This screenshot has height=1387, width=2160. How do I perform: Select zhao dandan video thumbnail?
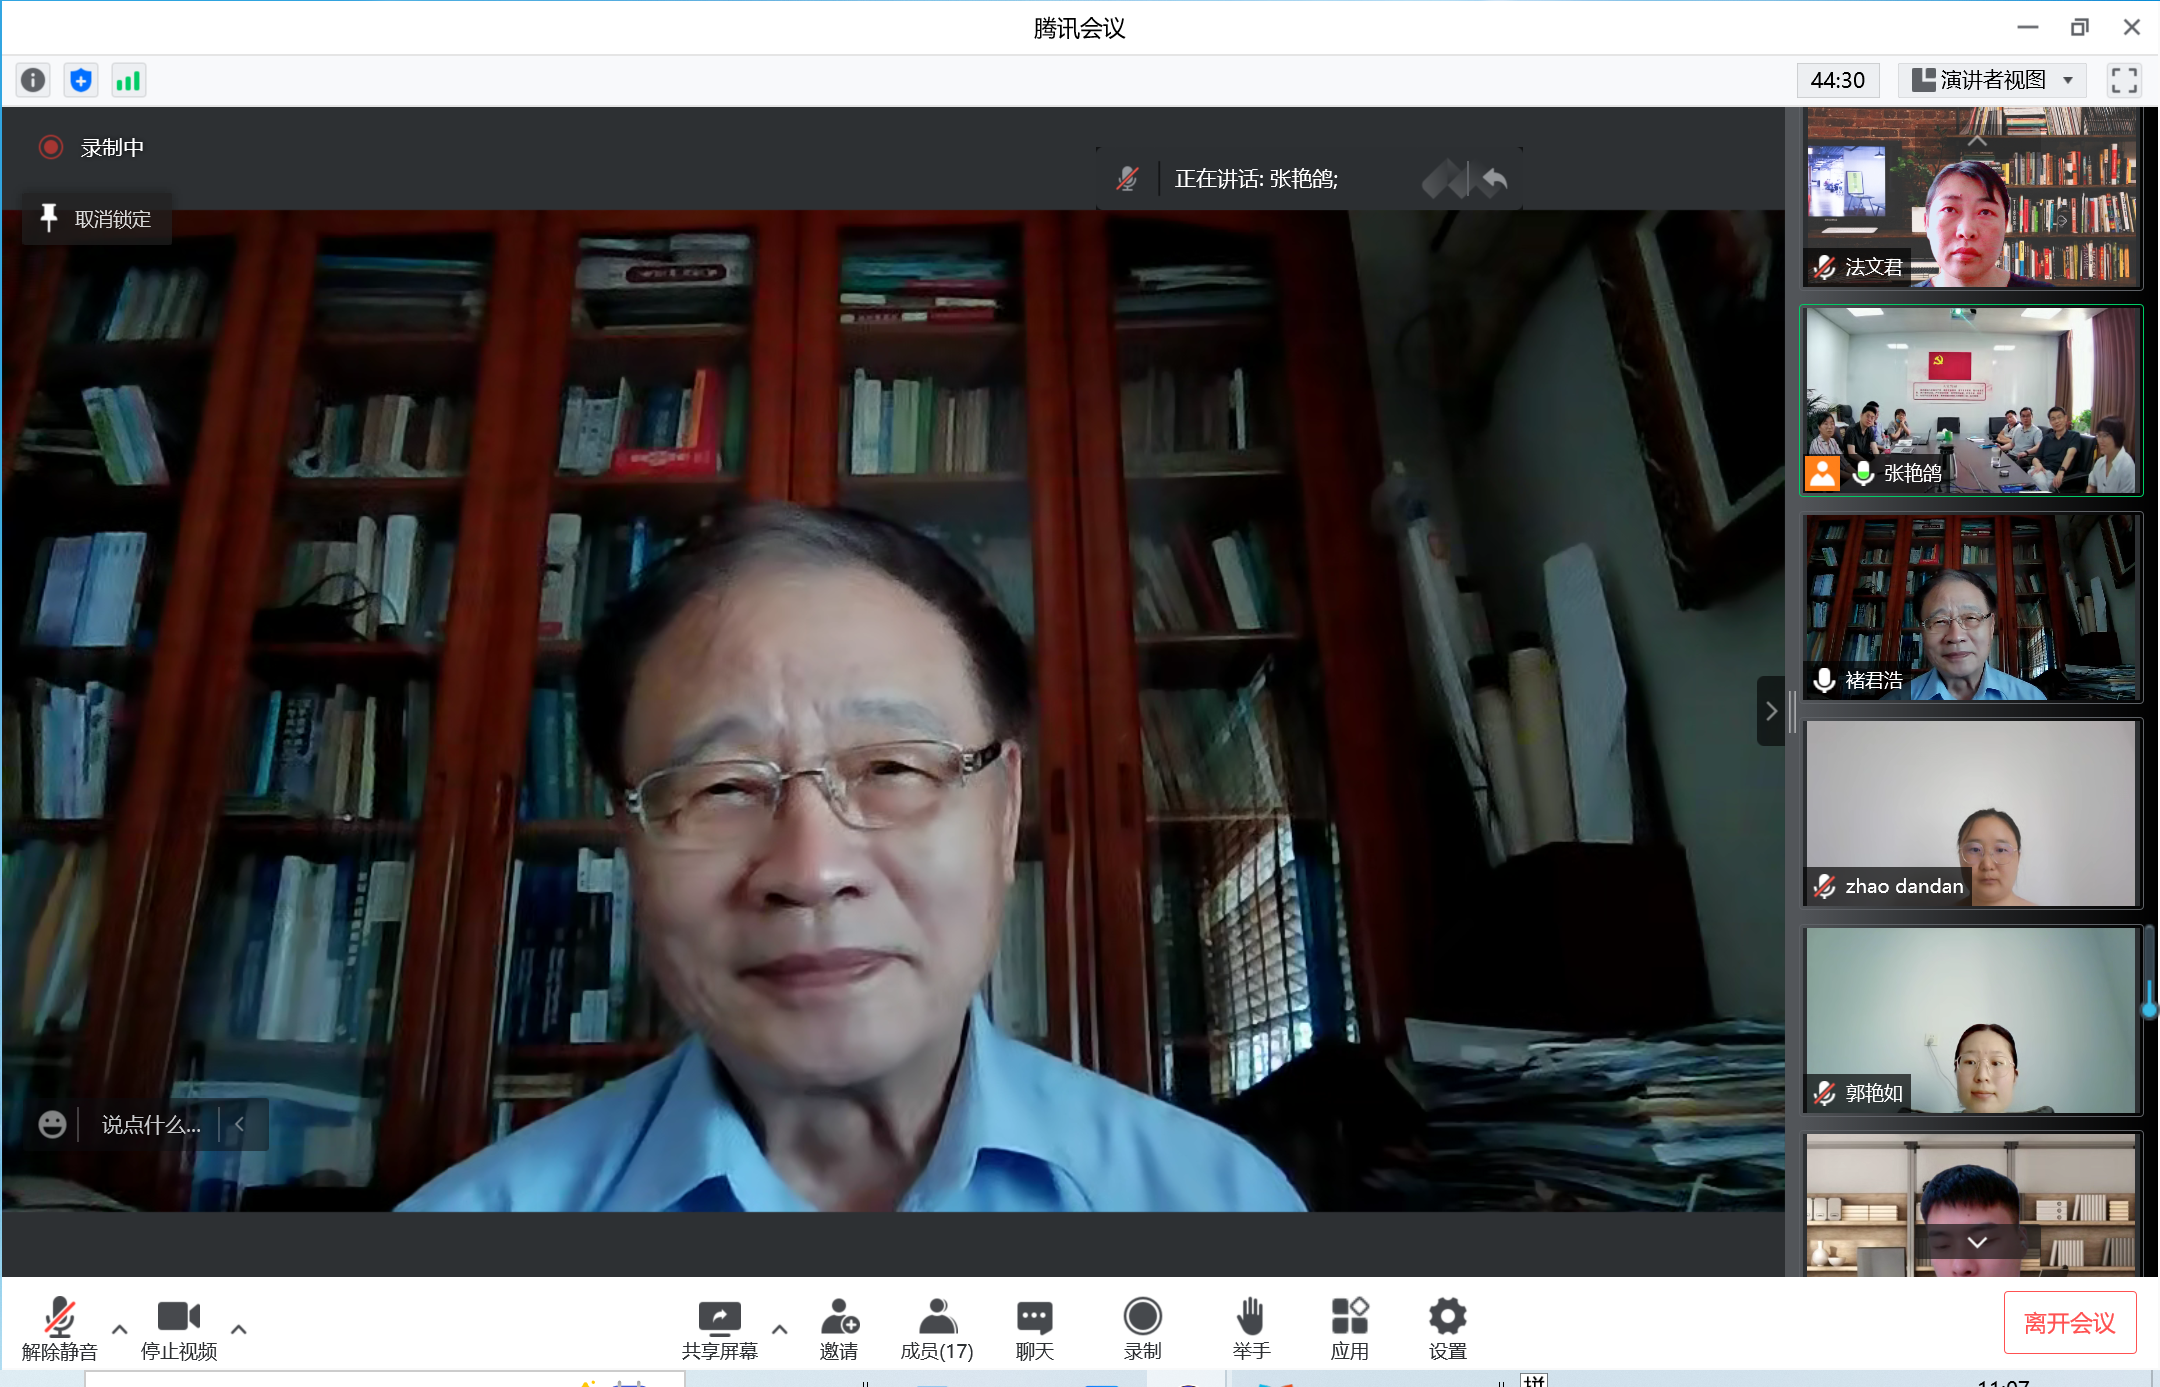tap(1971, 813)
